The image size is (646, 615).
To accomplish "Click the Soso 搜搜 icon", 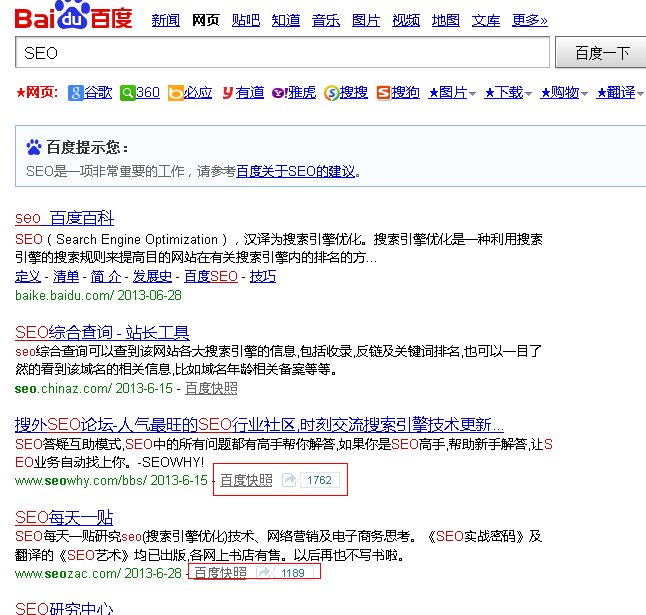I will 332,93.
